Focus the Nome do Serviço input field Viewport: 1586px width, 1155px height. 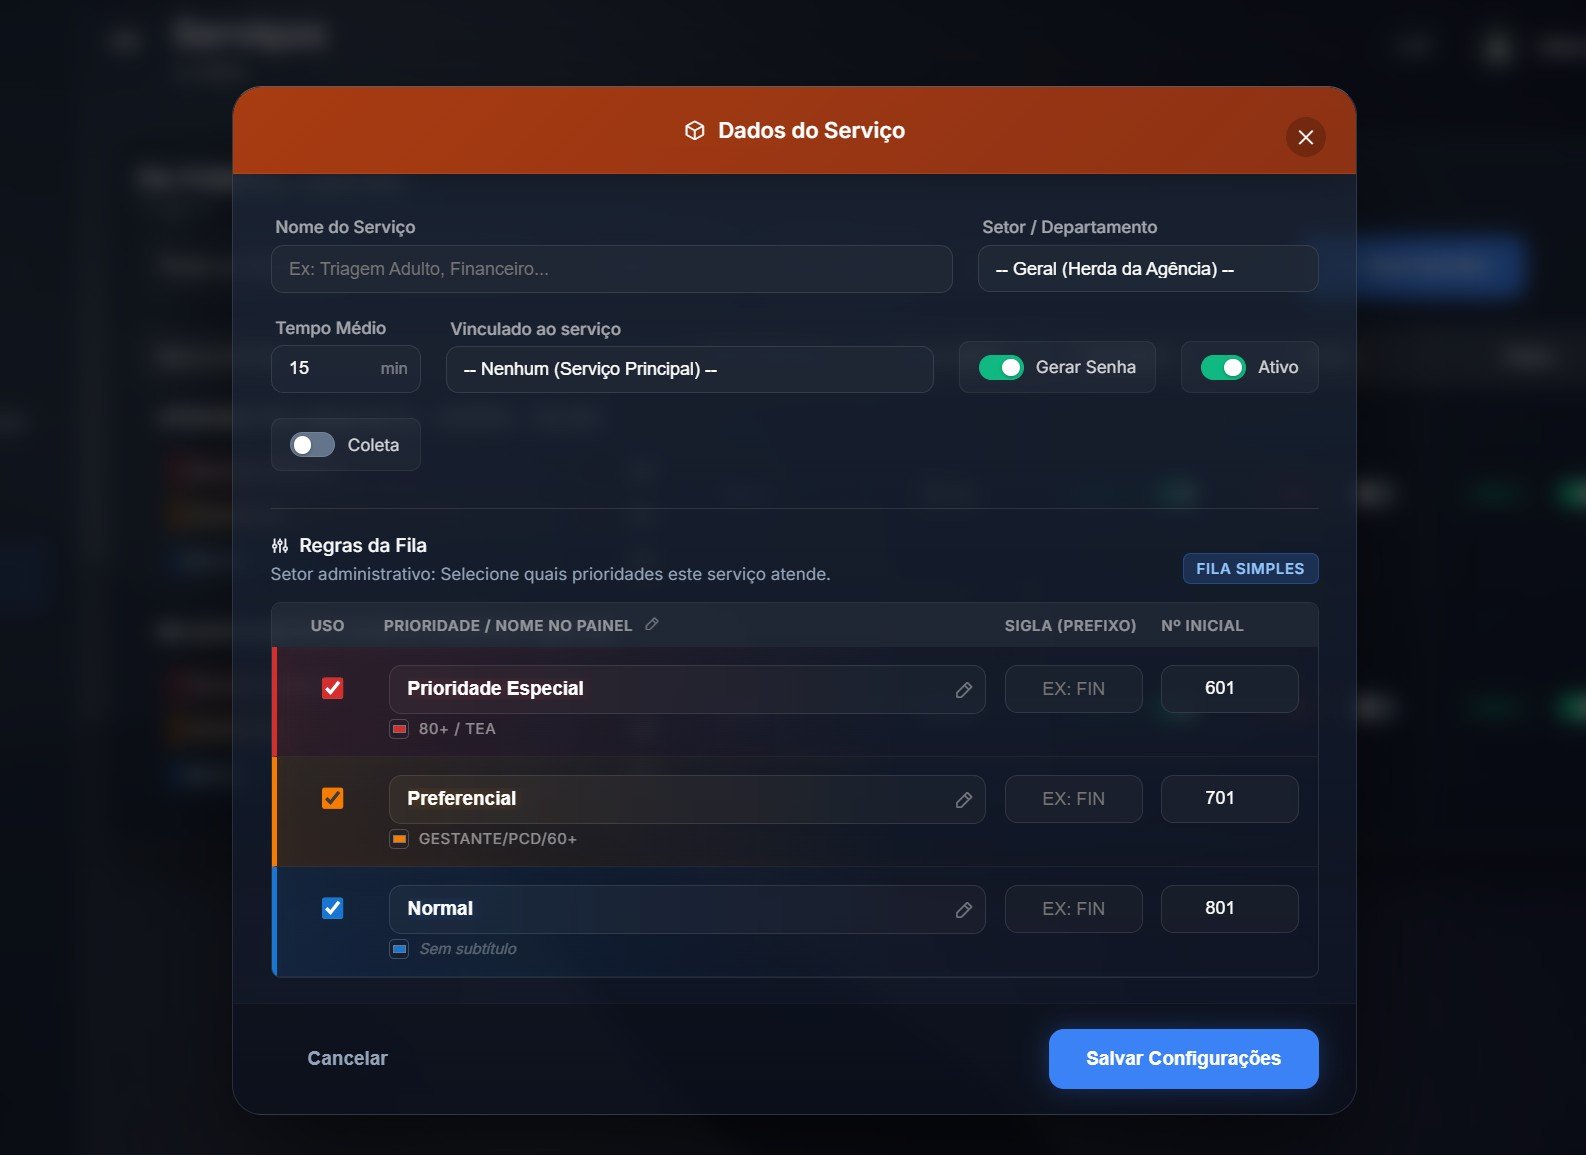(611, 269)
